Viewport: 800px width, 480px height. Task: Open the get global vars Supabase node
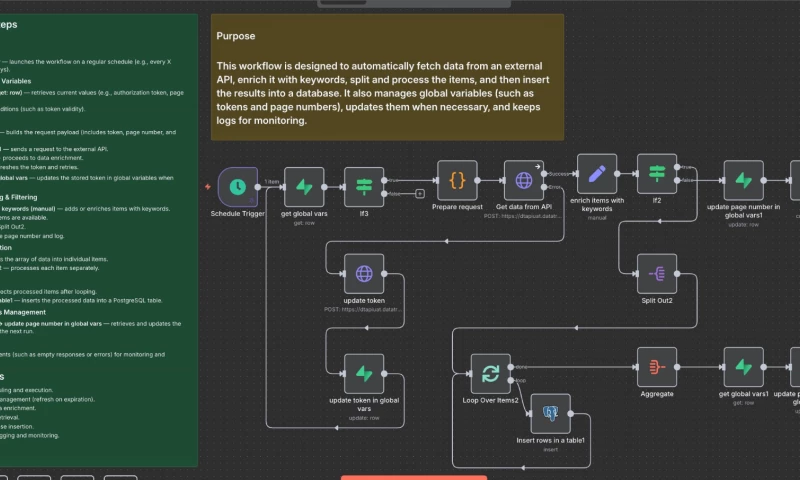click(x=304, y=187)
